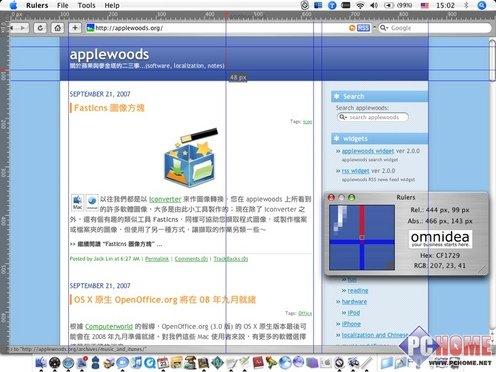496x372 pixels.
Task: Click the applewoods.org site favicon
Action: click(90, 28)
